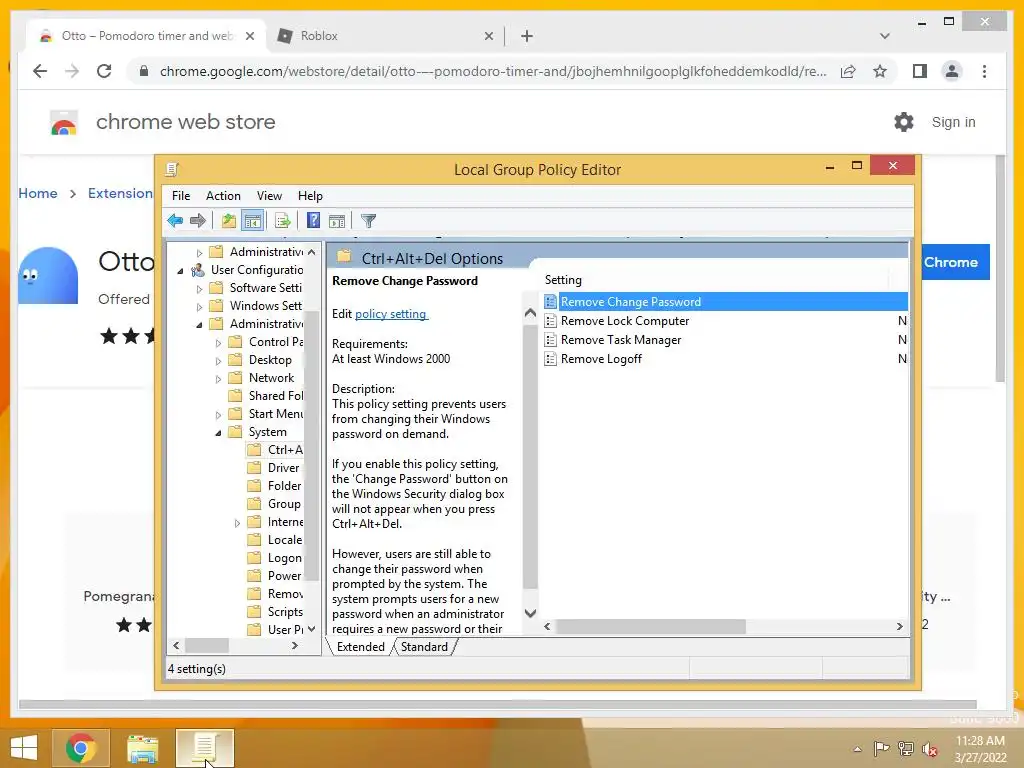Click Sign in on Chrome Web Store
The image size is (1024, 768).
[x=953, y=122]
